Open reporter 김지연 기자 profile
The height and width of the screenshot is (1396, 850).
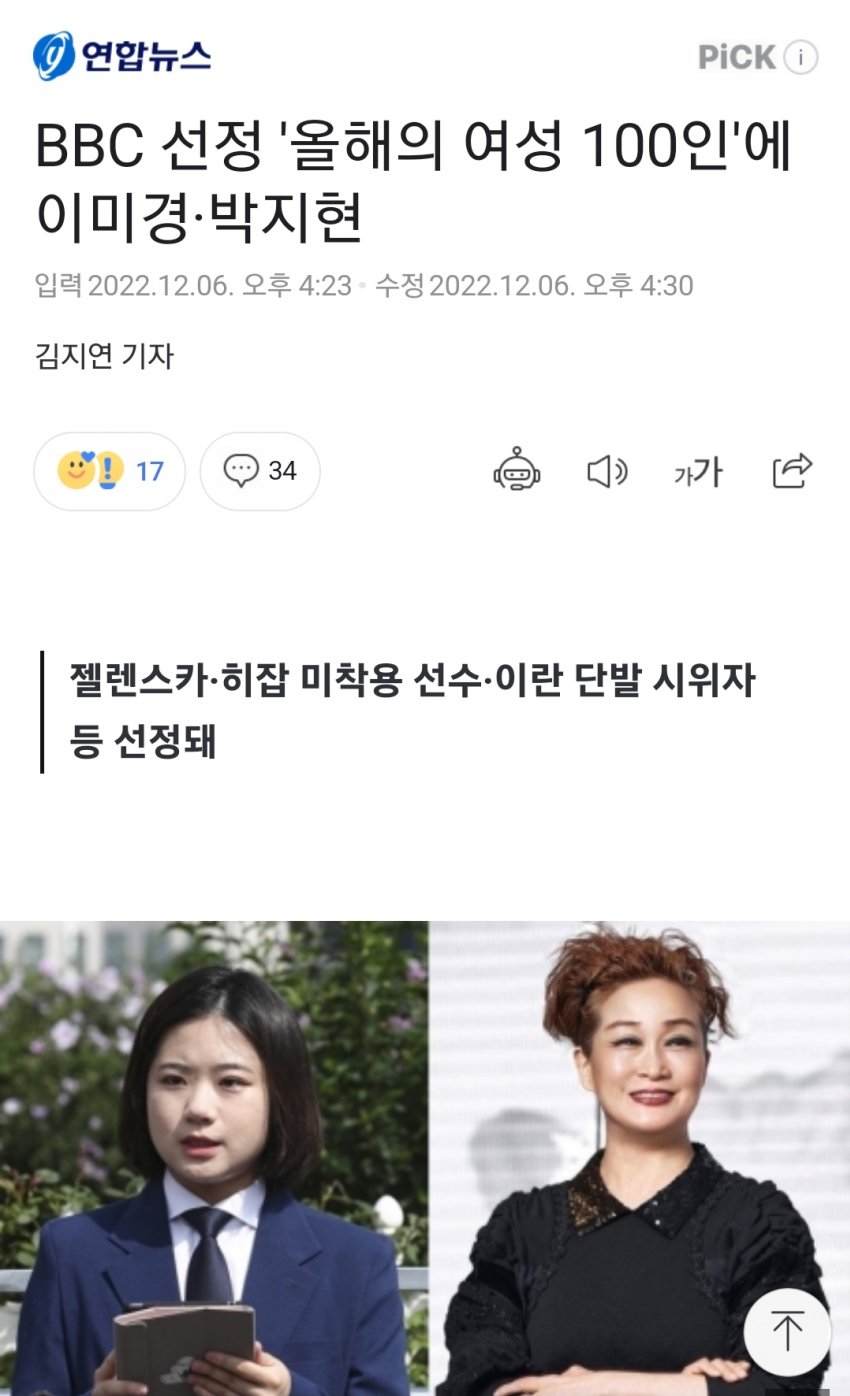tap(104, 356)
